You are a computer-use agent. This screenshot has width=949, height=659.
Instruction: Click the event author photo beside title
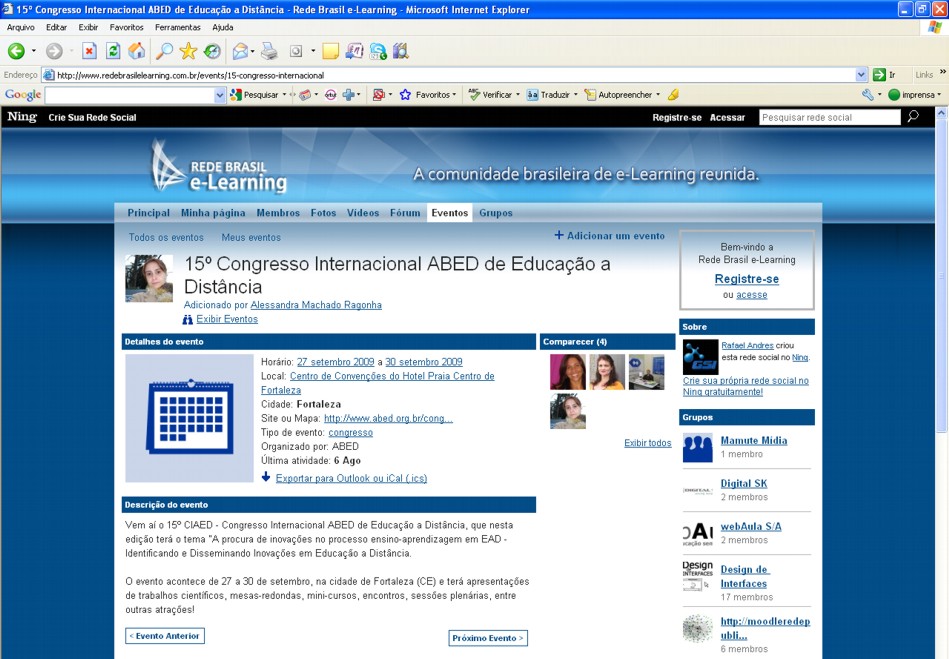(149, 278)
